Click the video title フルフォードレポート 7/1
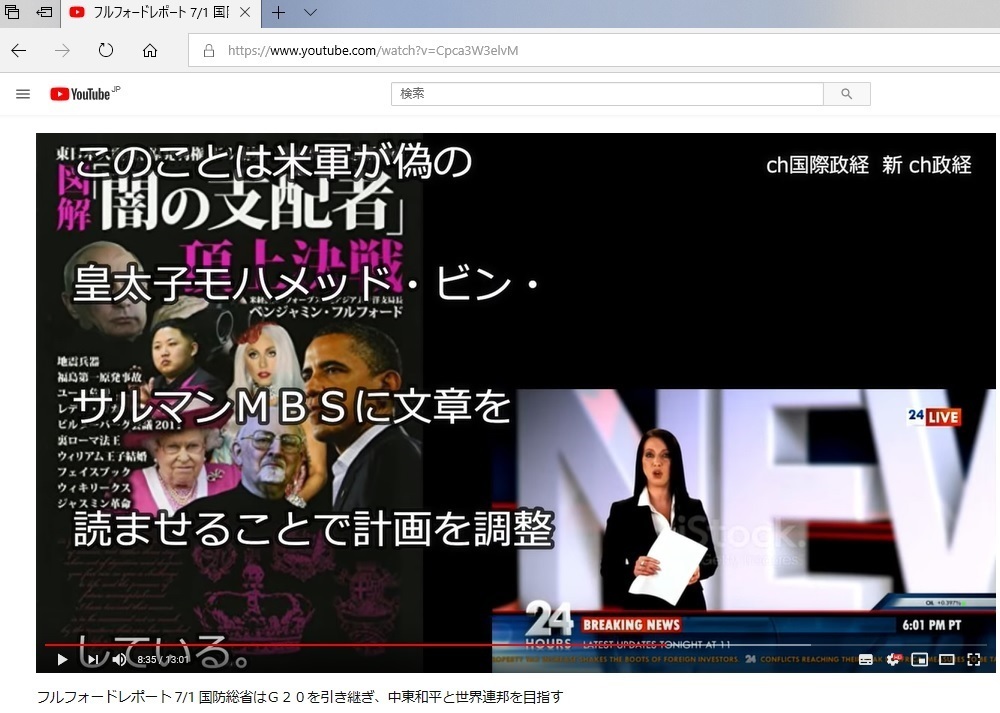 pos(300,696)
